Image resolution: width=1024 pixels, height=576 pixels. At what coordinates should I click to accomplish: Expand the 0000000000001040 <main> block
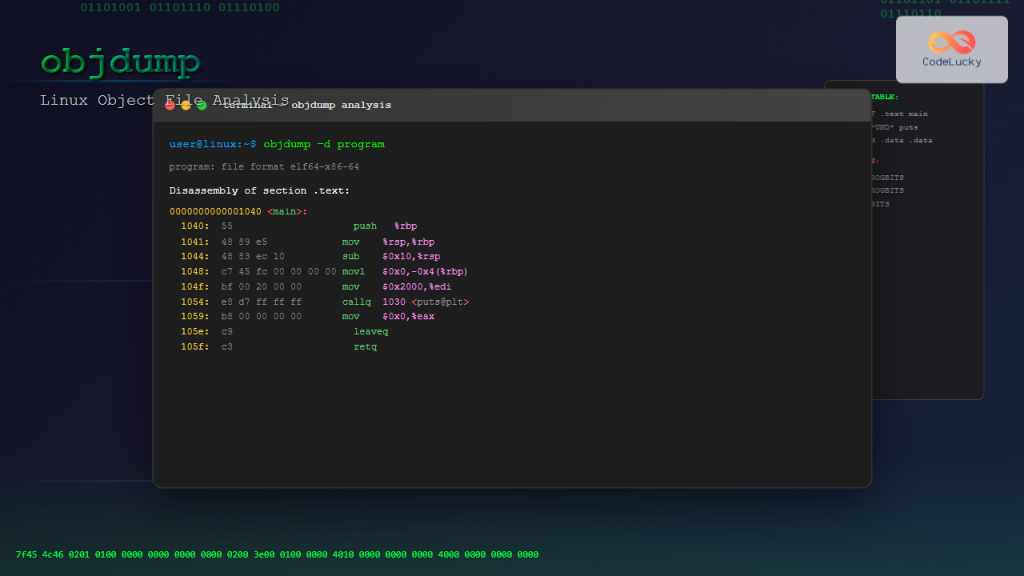(x=236, y=211)
